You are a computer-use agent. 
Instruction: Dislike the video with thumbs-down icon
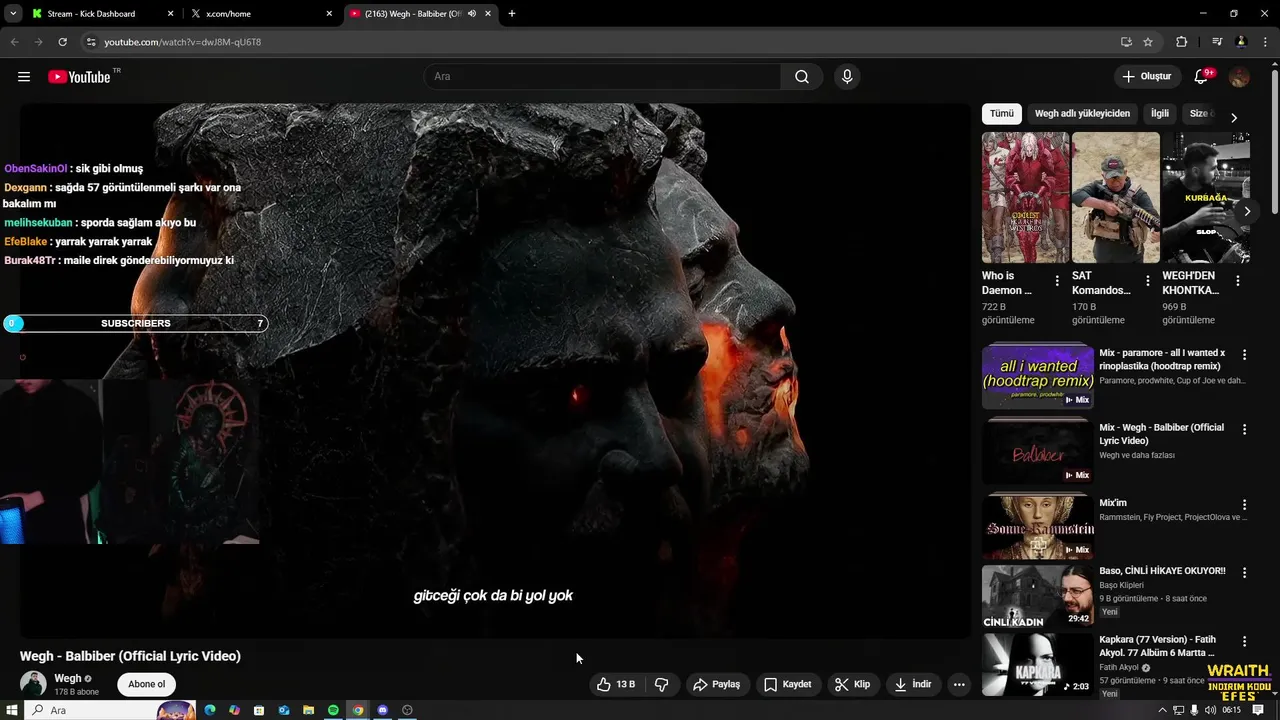coord(661,685)
